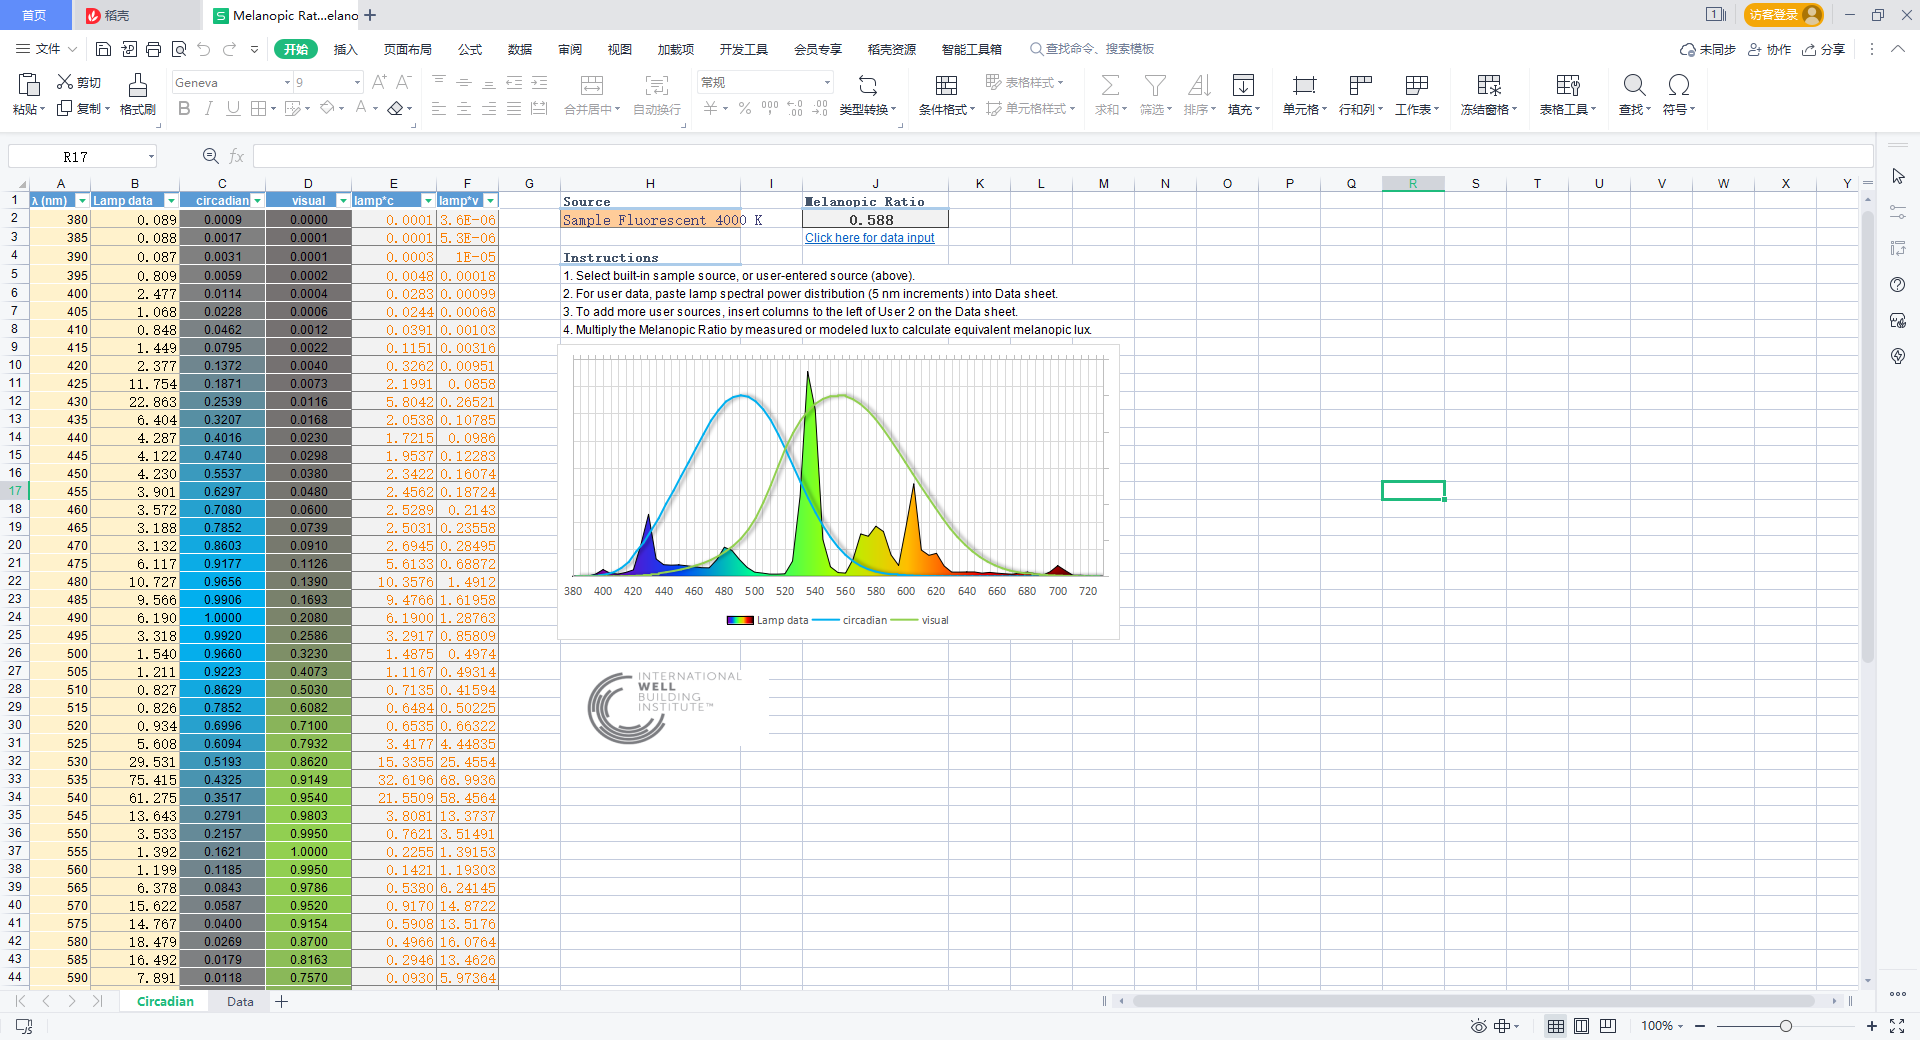The height and width of the screenshot is (1040, 1920).
Task: Collapse the ribbon with the top-right chevron
Action: click(1898, 49)
